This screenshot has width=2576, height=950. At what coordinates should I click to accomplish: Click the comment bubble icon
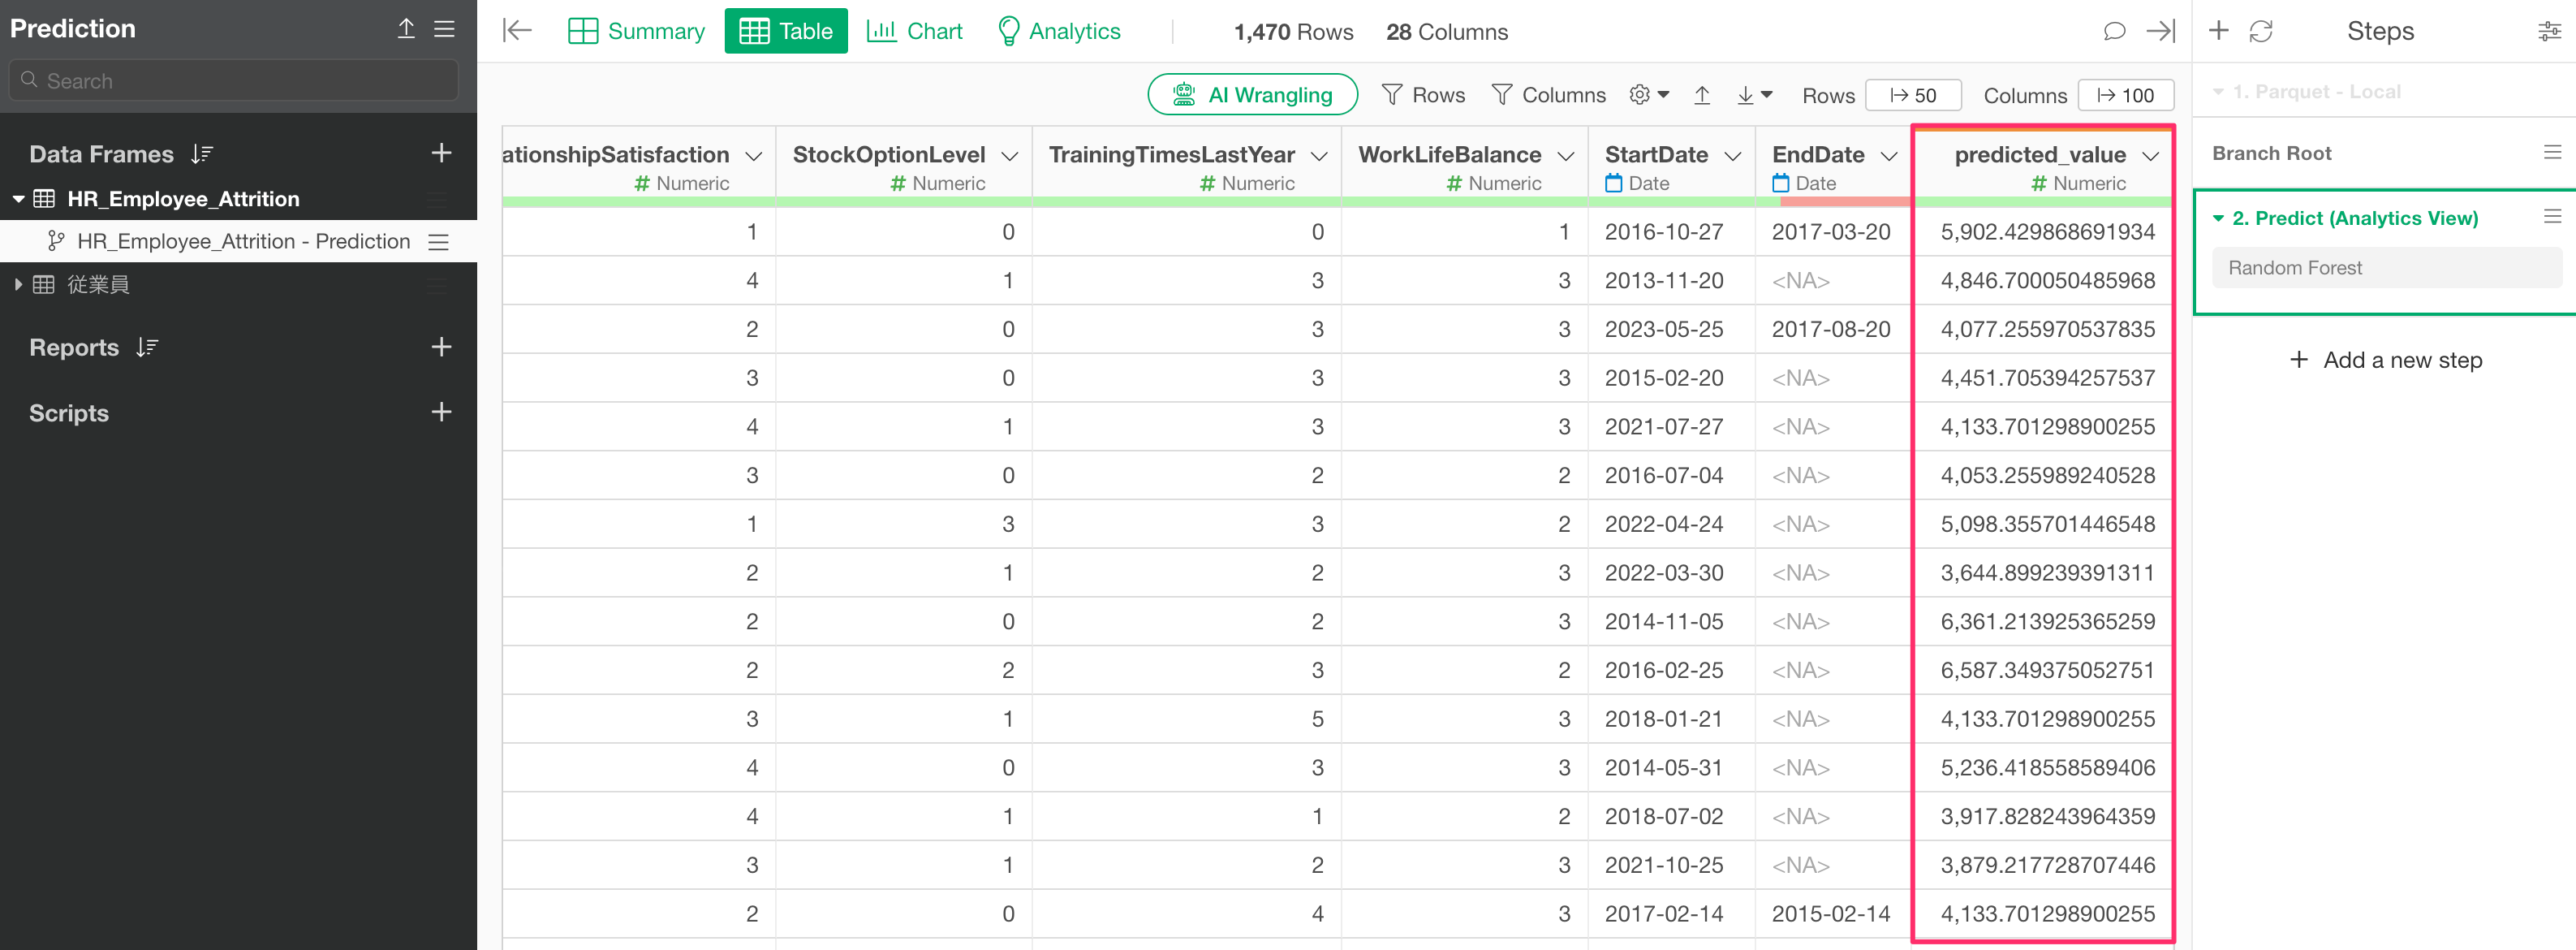click(x=2113, y=31)
